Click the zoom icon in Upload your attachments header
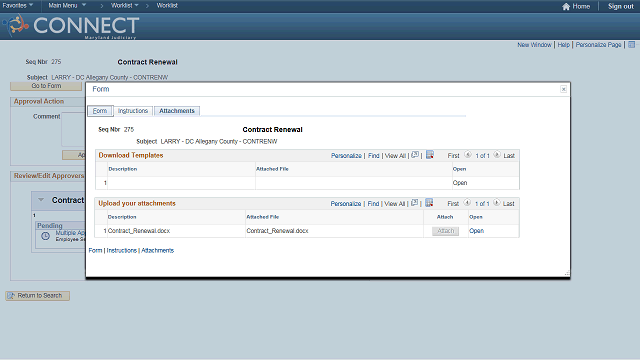The image size is (640, 360). tap(415, 203)
